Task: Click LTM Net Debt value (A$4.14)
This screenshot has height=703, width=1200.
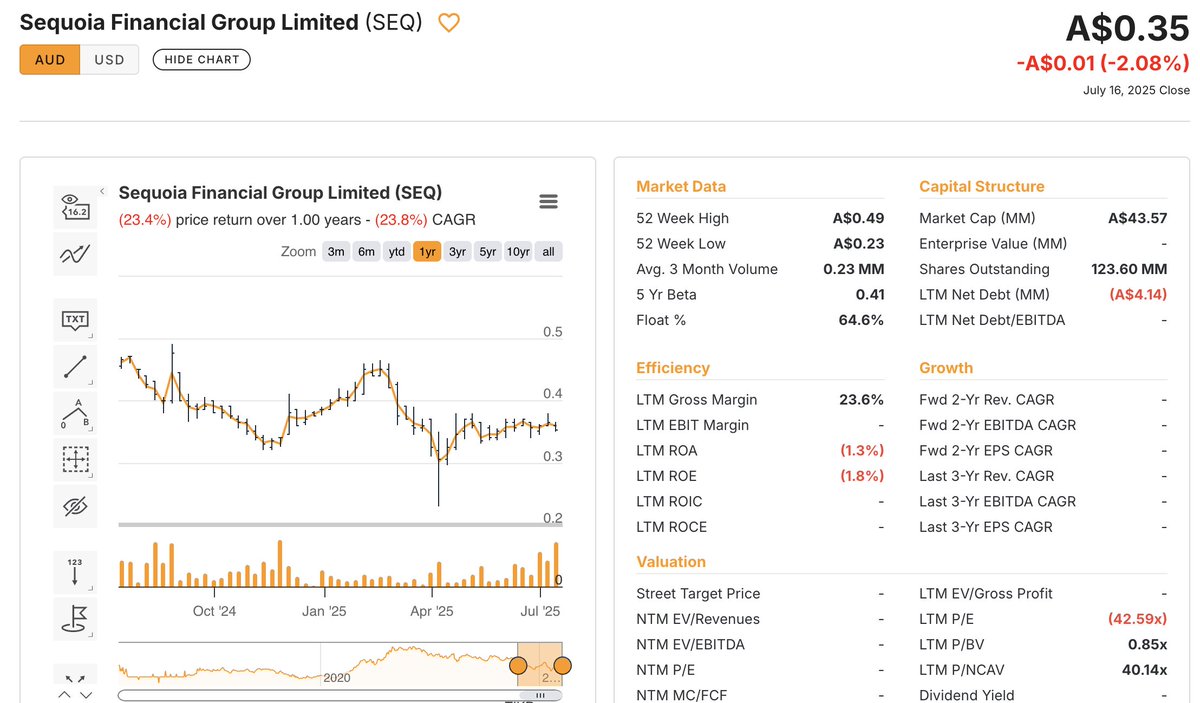Action: tap(1137, 295)
